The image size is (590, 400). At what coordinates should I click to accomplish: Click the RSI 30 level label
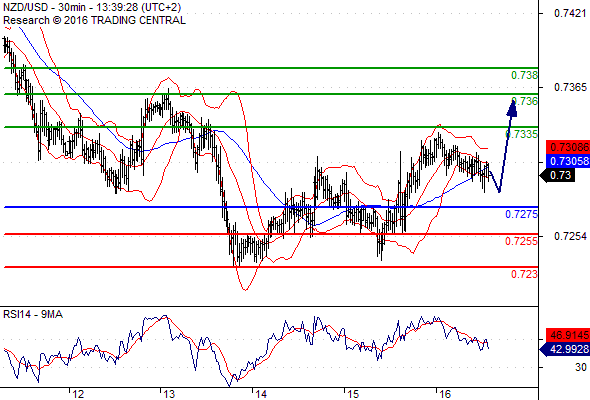coord(581,367)
